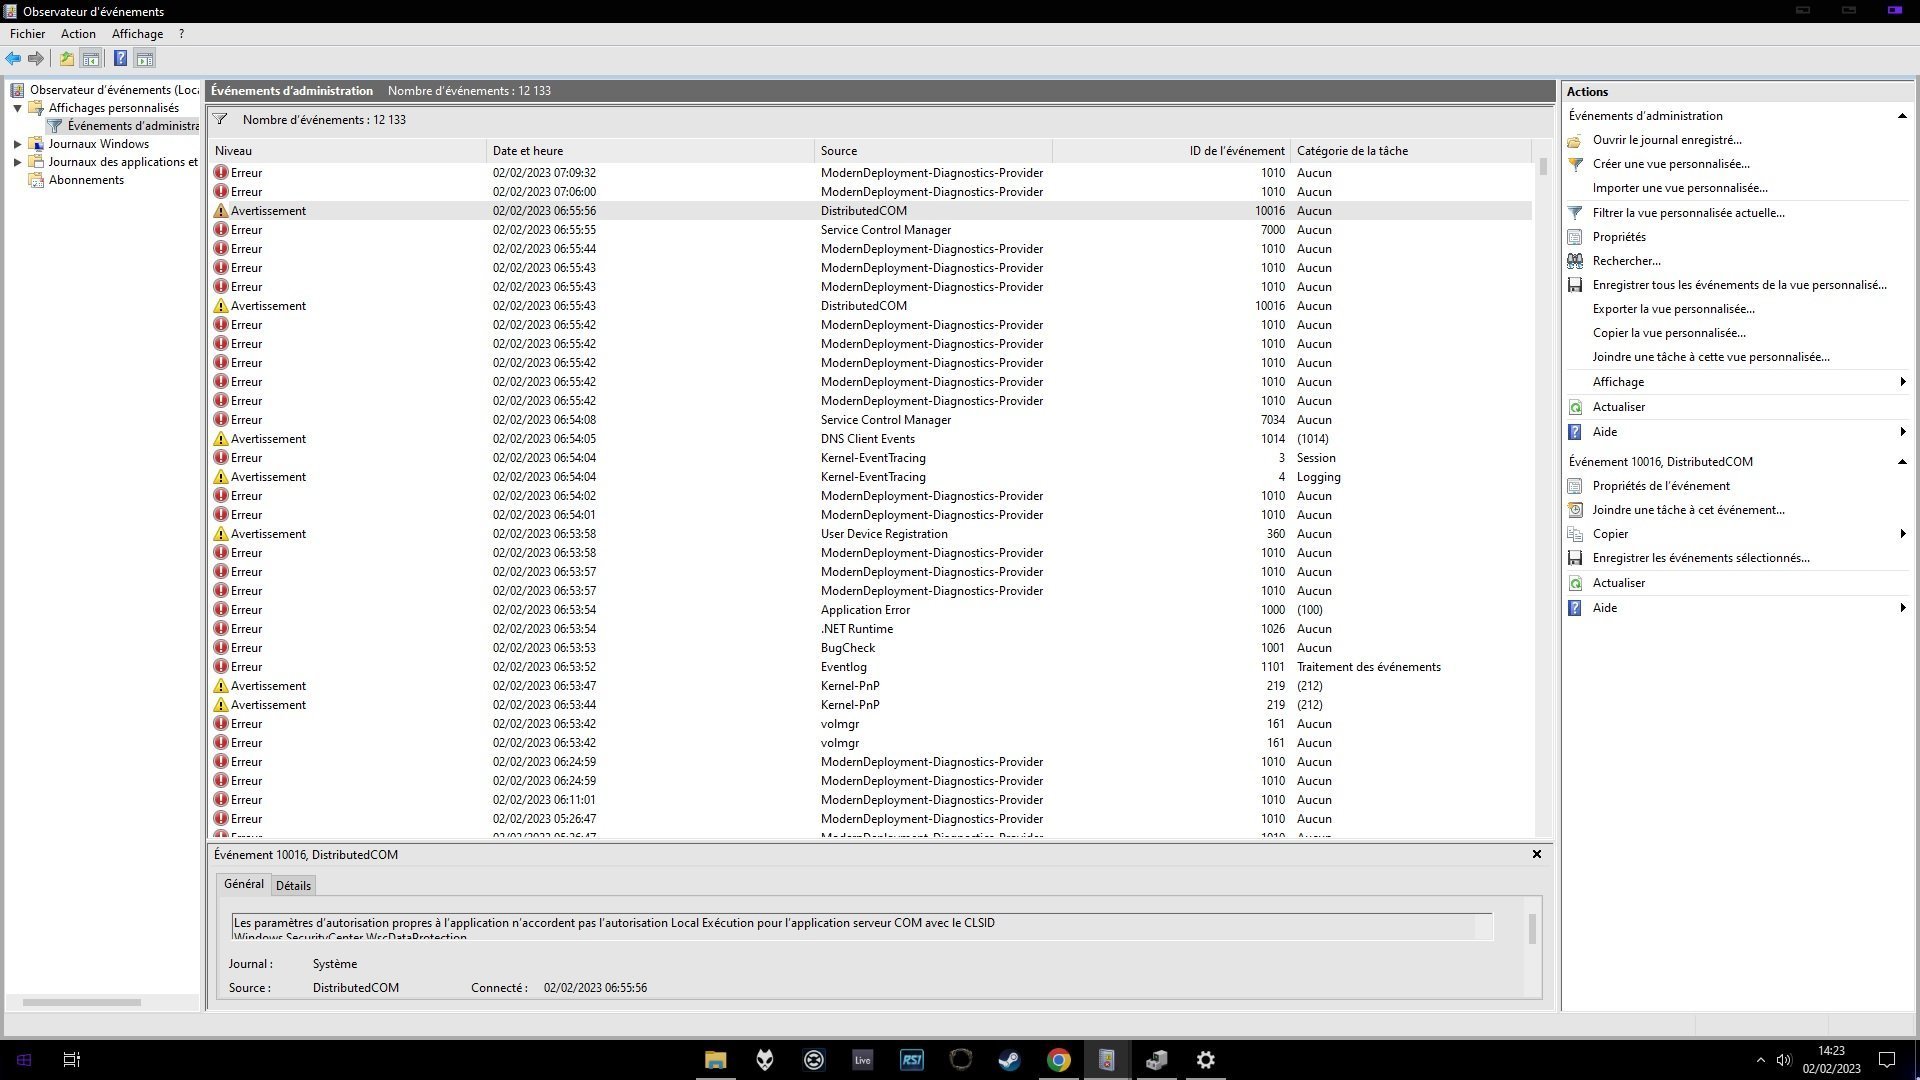This screenshot has width=1920, height=1080.
Task: Click the event description scrollbar
Action: [1532, 928]
